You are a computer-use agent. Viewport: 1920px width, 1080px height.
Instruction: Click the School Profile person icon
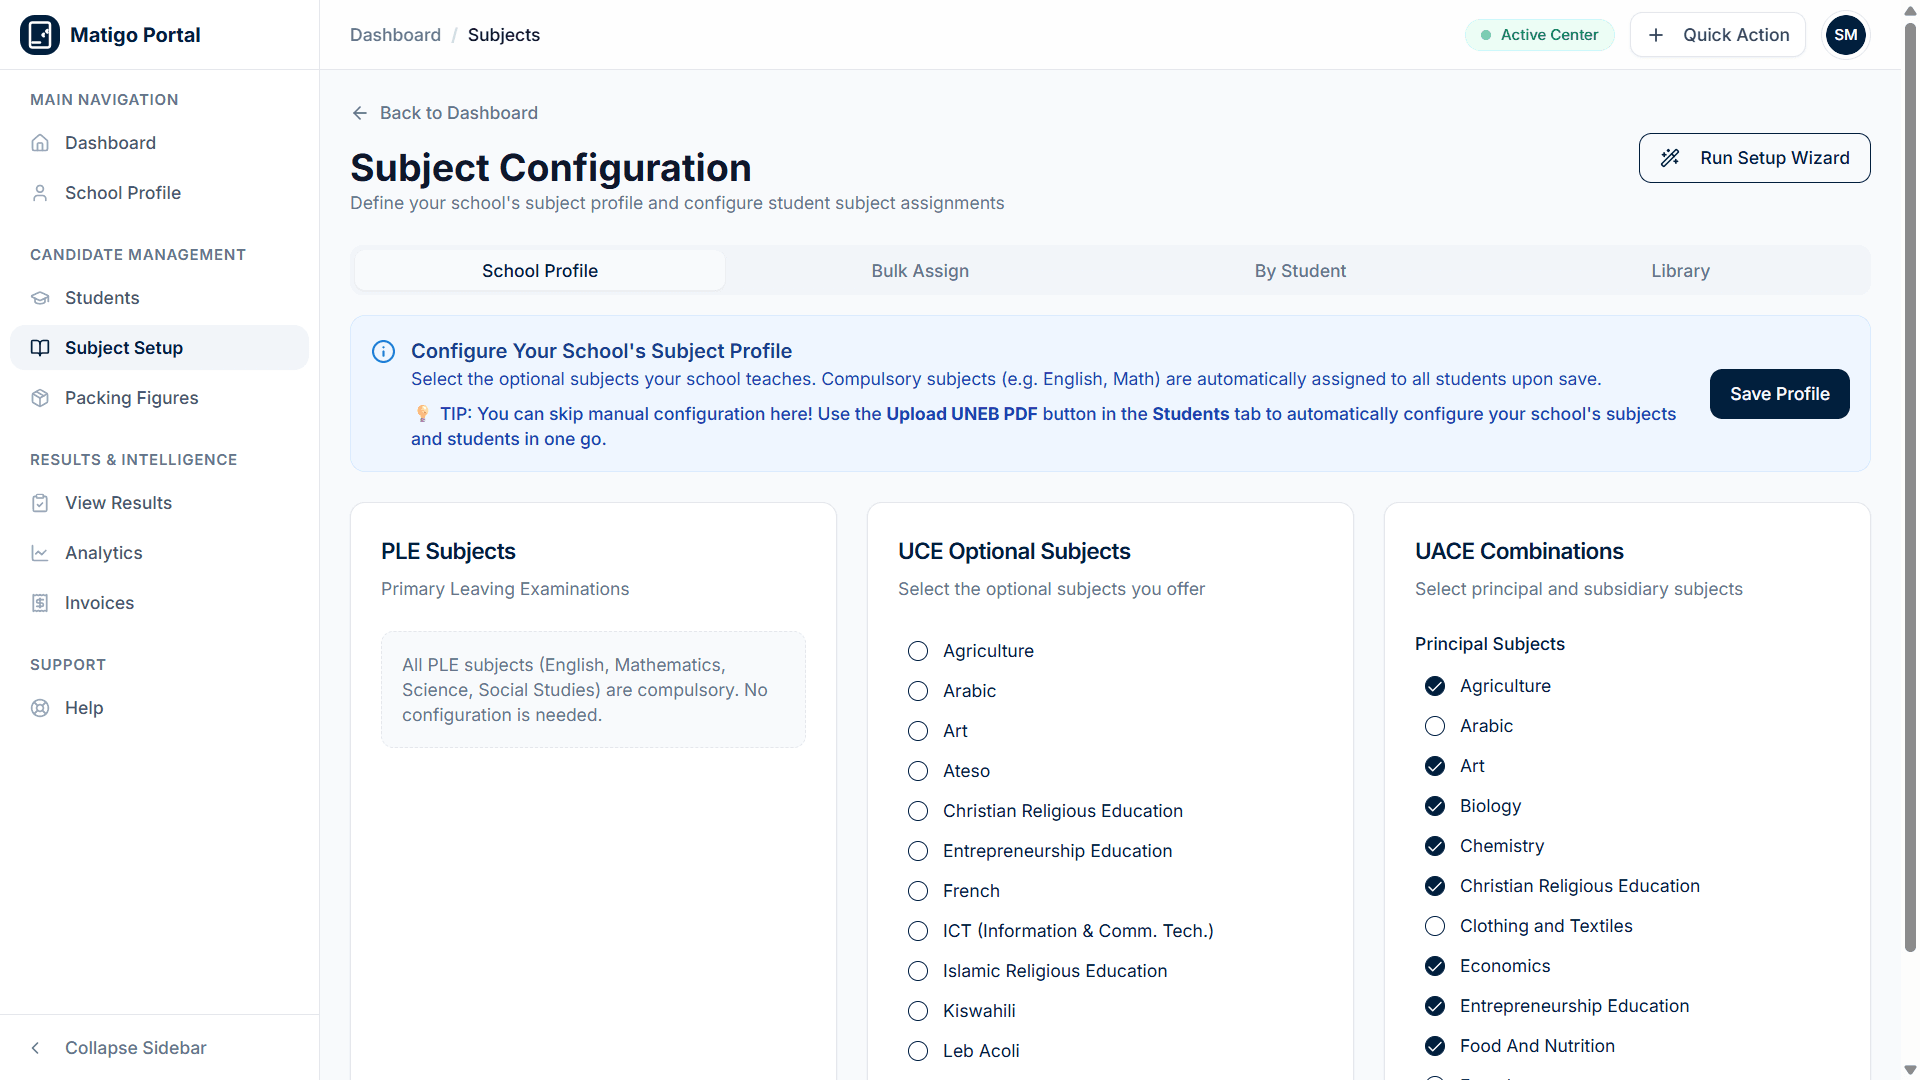(40, 193)
